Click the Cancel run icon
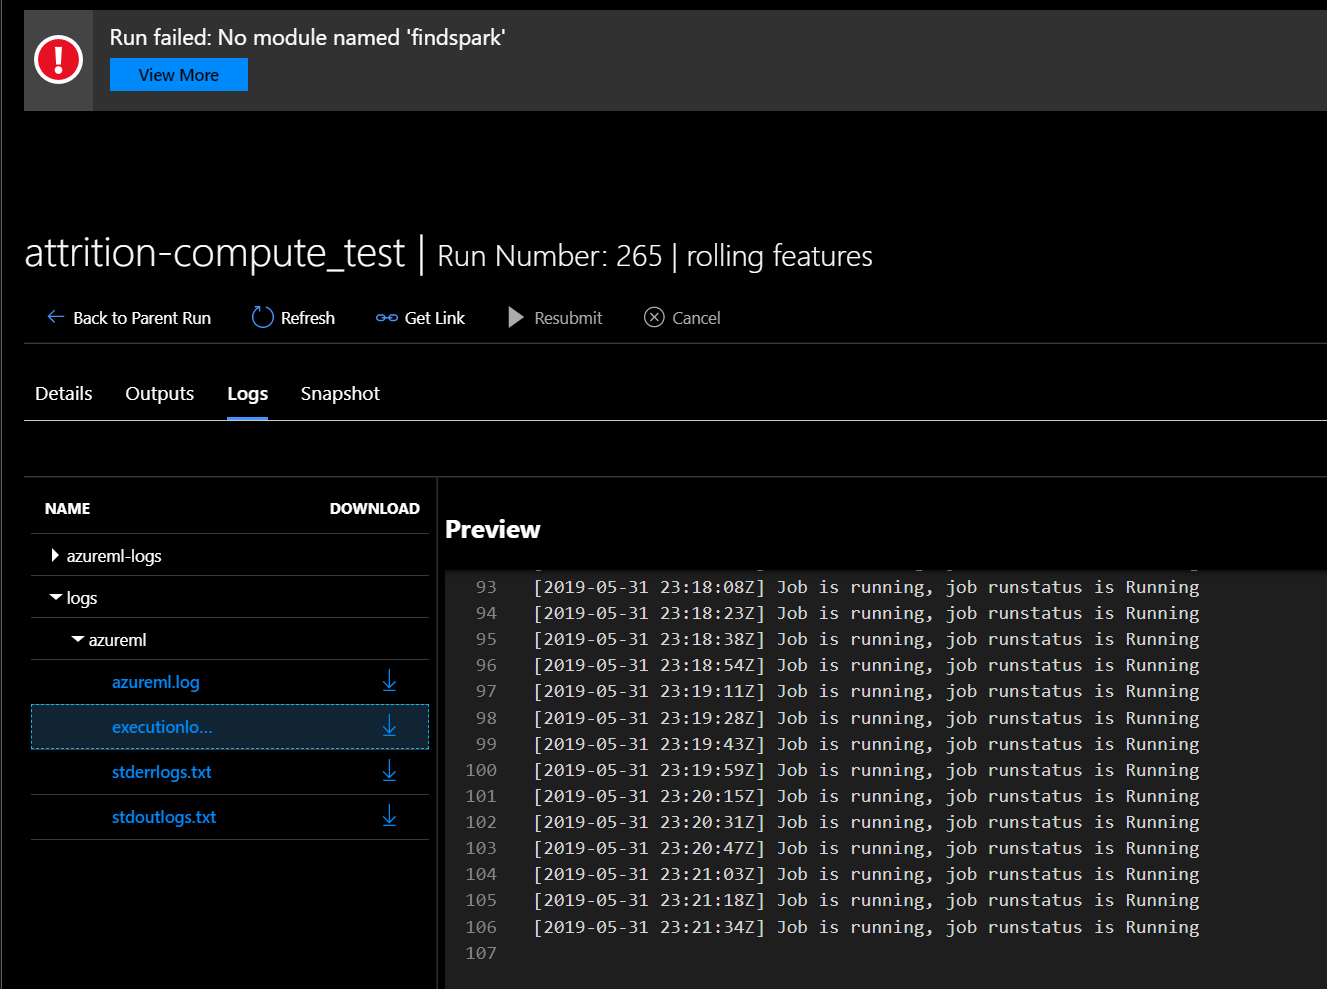The height and width of the screenshot is (989, 1327). 654,317
